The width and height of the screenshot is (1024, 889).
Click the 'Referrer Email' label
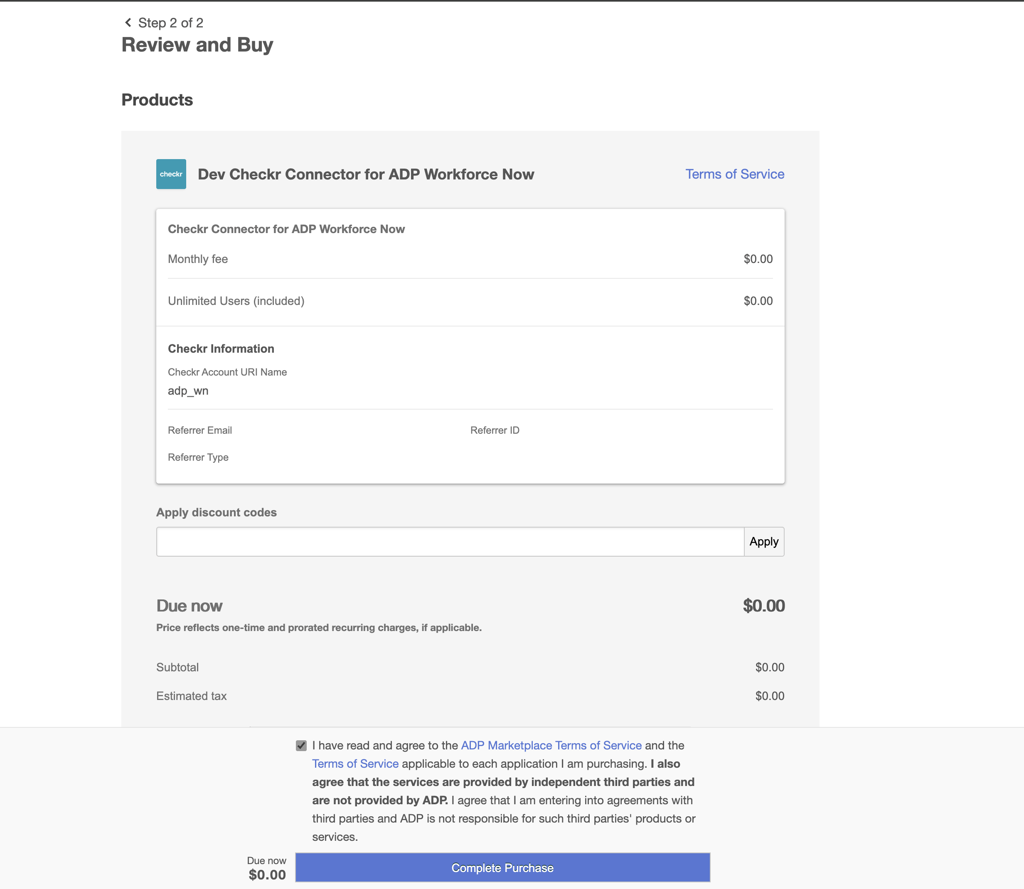(200, 430)
